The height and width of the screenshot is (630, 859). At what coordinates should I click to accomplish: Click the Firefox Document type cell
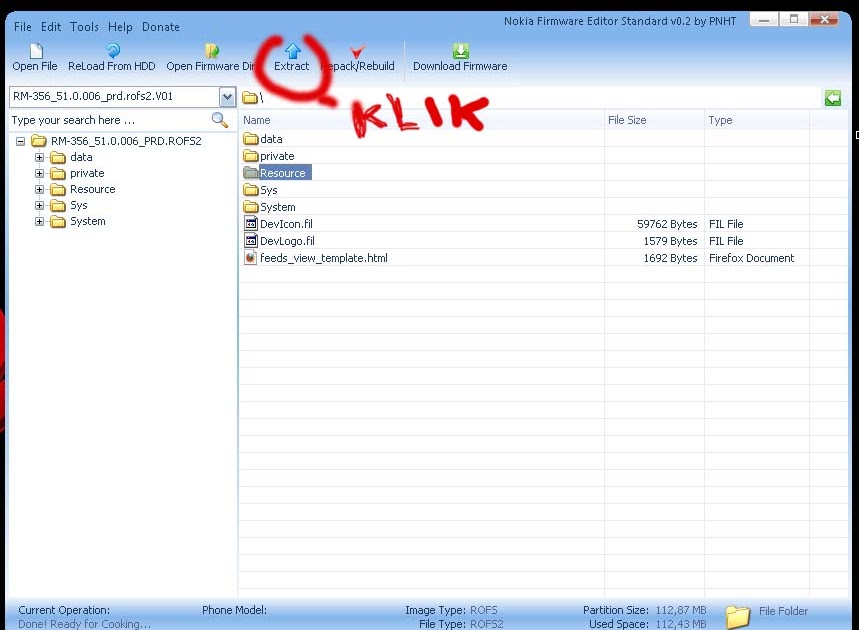[x=751, y=257]
